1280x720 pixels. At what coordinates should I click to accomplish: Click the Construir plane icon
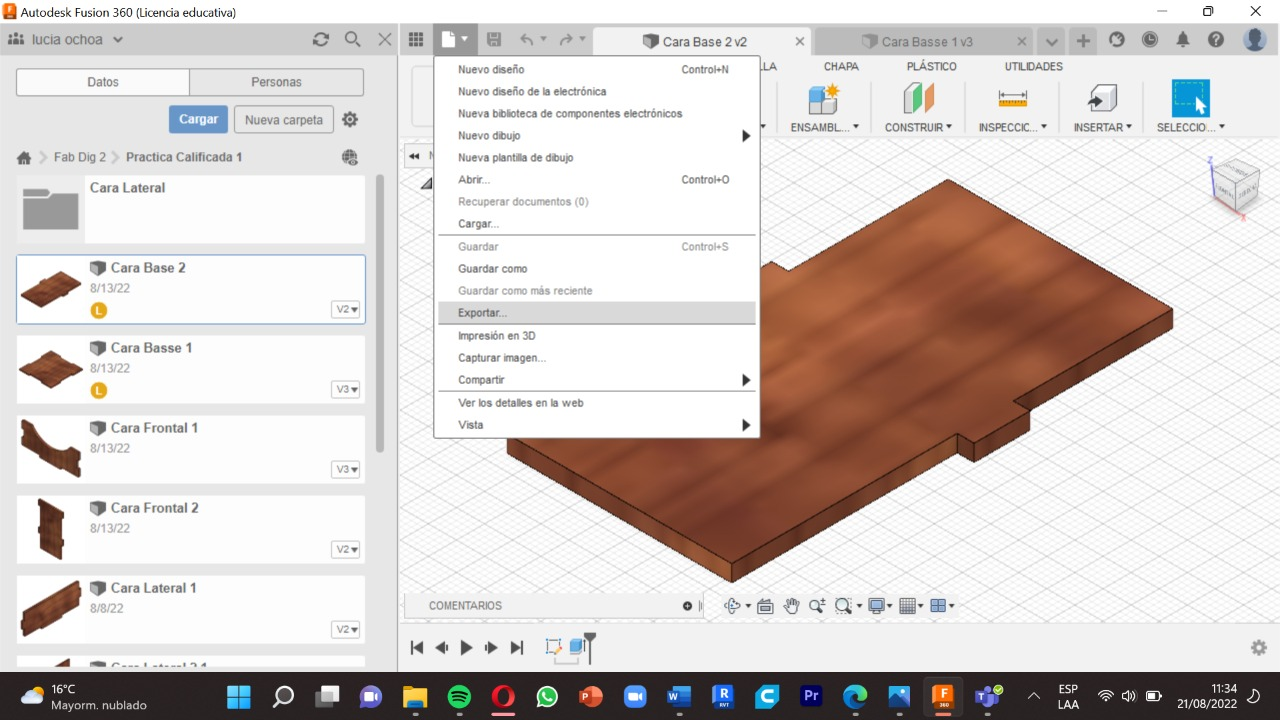click(x=918, y=99)
